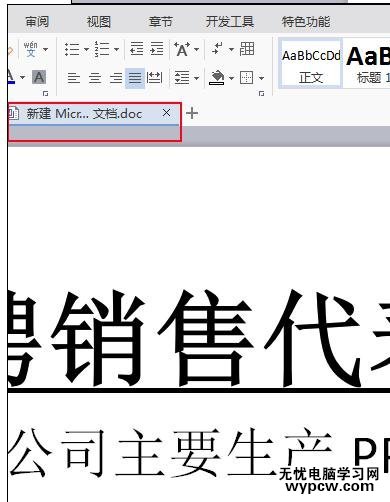Open the 开发工具 ribbon tab
Viewport: 390px width, 502px height.
pos(230,22)
